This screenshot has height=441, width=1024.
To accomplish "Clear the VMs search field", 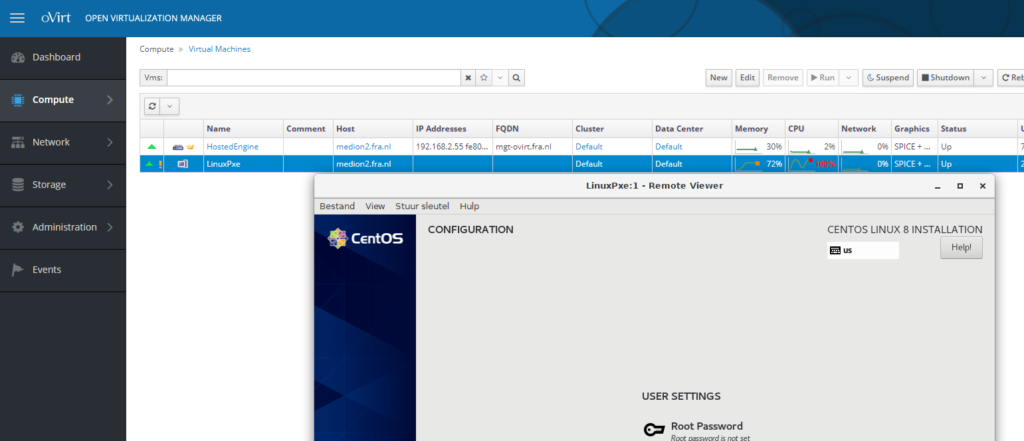I will [468, 77].
